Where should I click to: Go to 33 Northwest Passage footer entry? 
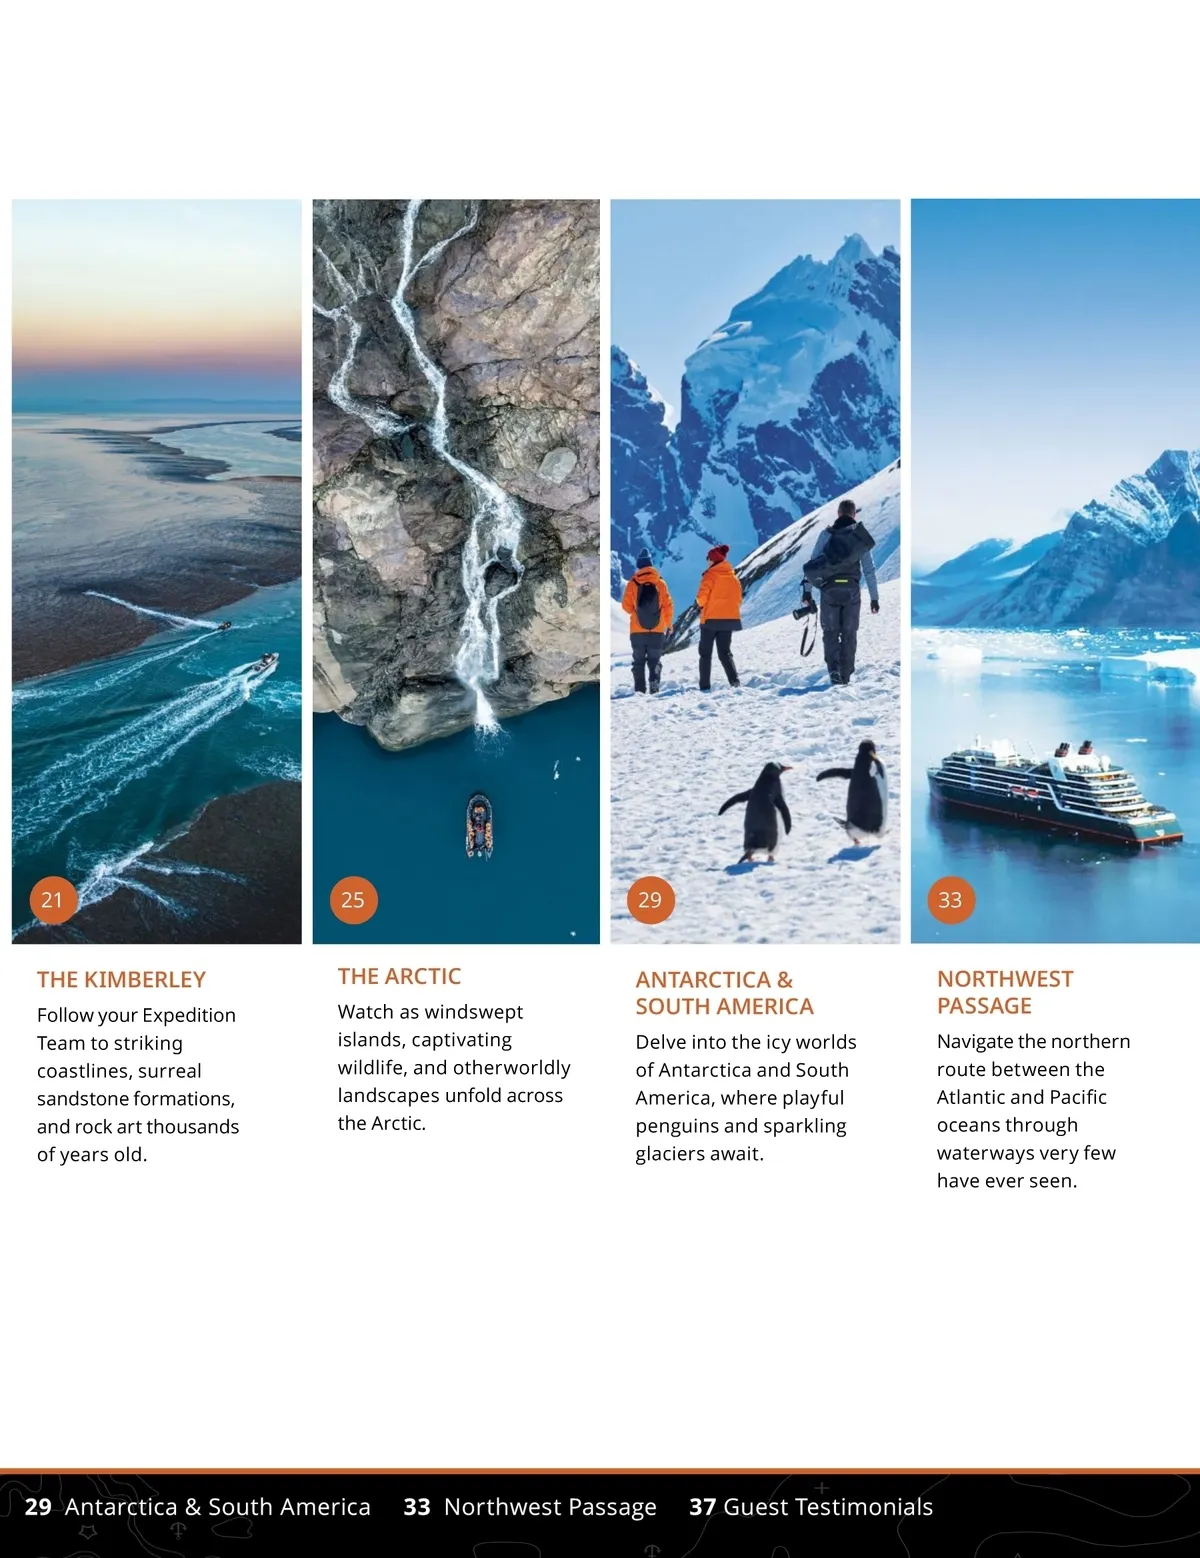coord(530,1507)
